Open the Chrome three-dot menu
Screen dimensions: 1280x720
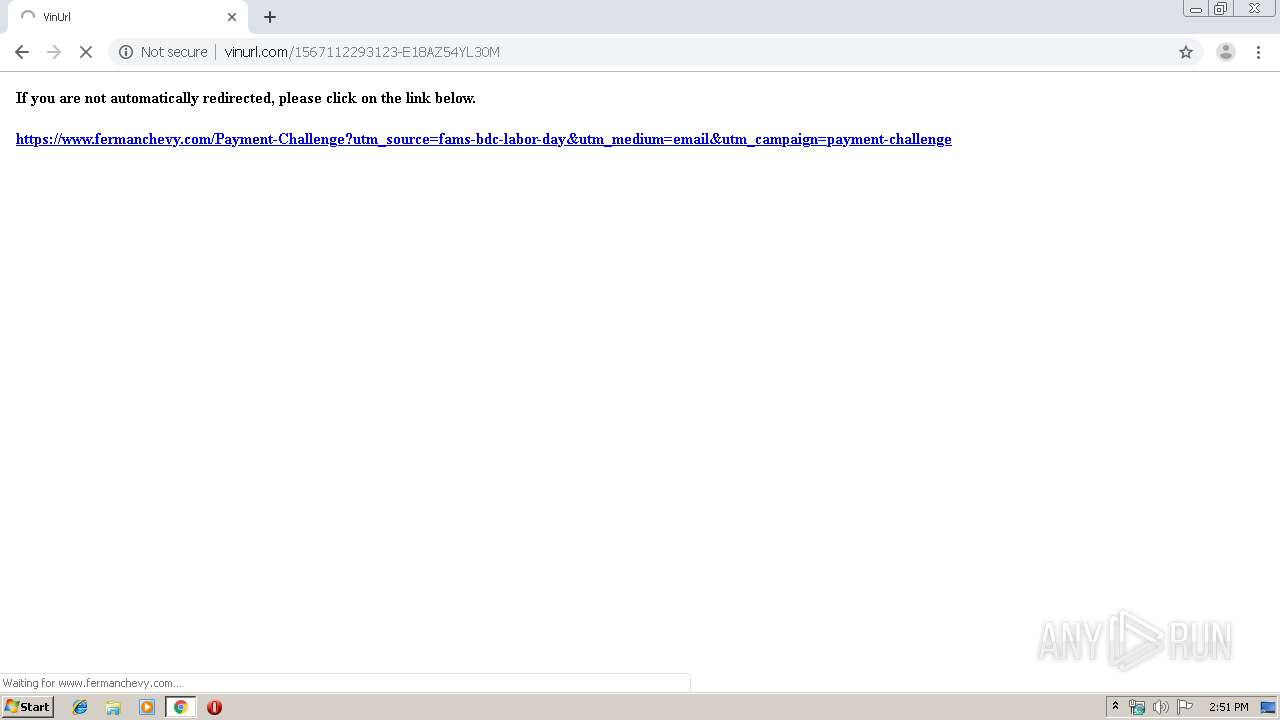coord(1258,52)
